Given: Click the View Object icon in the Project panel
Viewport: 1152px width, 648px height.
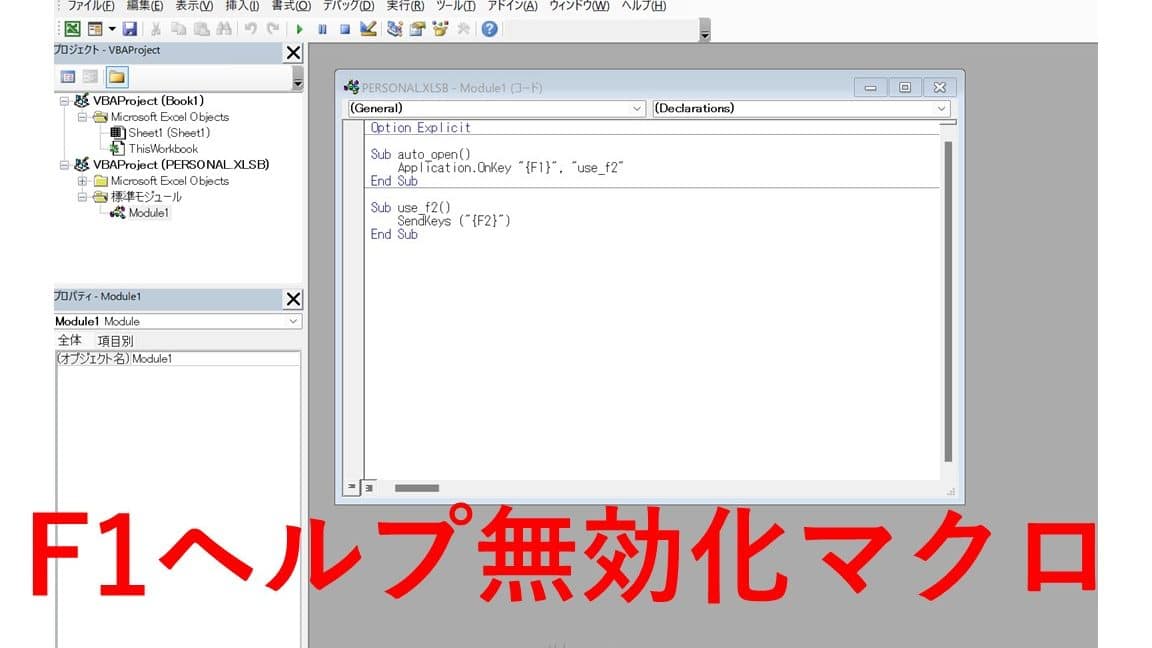Looking at the screenshot, I should point(90,76).
